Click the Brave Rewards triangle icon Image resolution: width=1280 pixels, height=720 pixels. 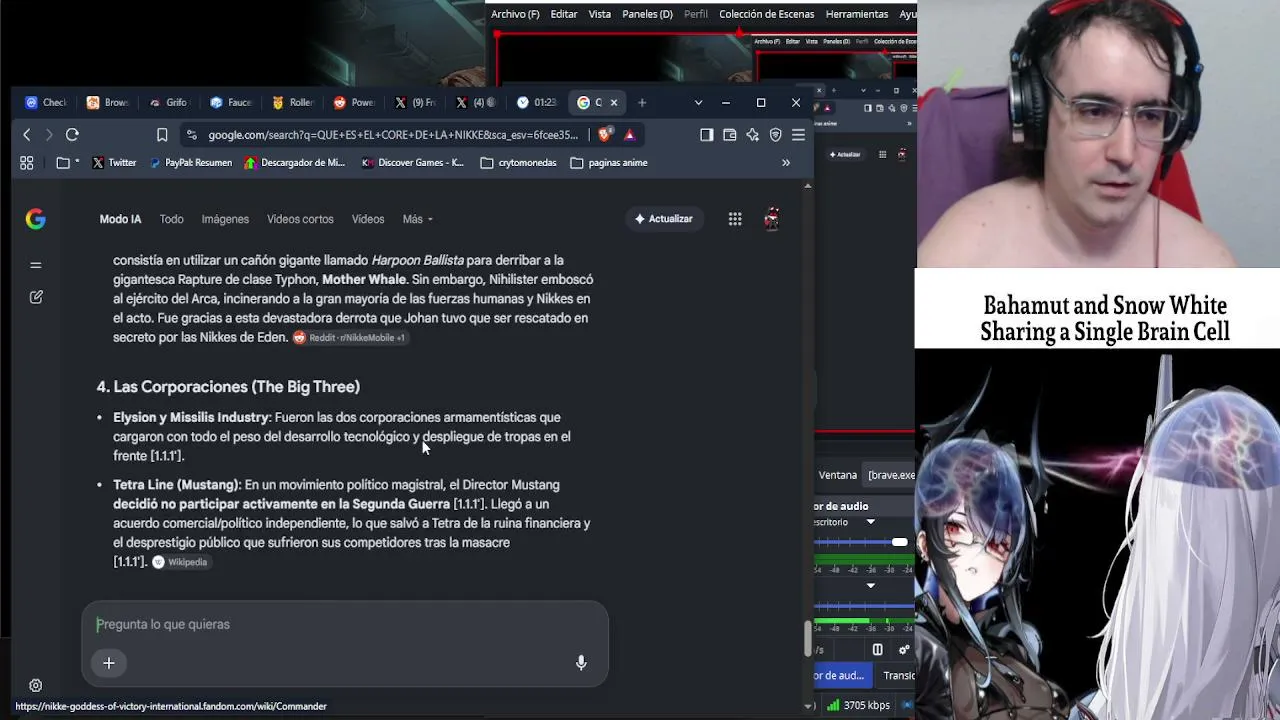tap(629, 135)
